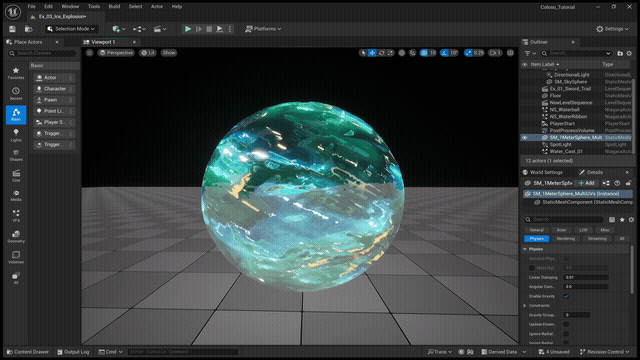Image resolution: width=640 pixels, height=360 pixels.
Task: Open the Lights category in Place Actors
Action: 16,135
